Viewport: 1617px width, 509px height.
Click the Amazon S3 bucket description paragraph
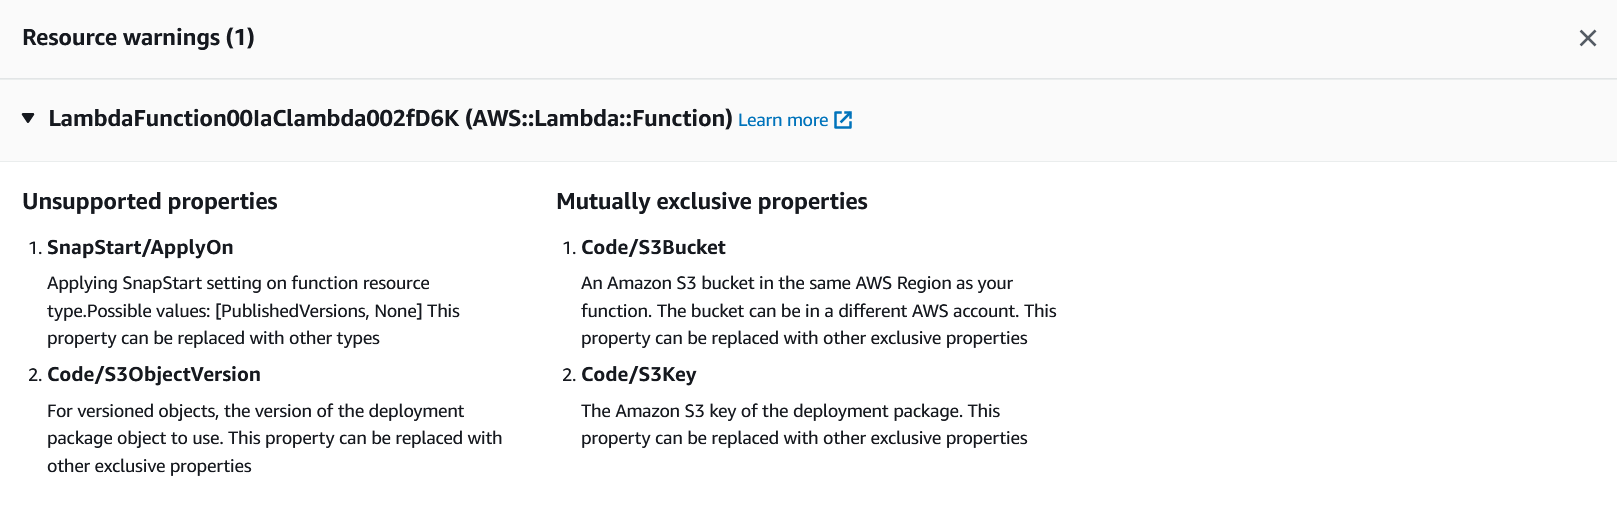pos(818,310)
